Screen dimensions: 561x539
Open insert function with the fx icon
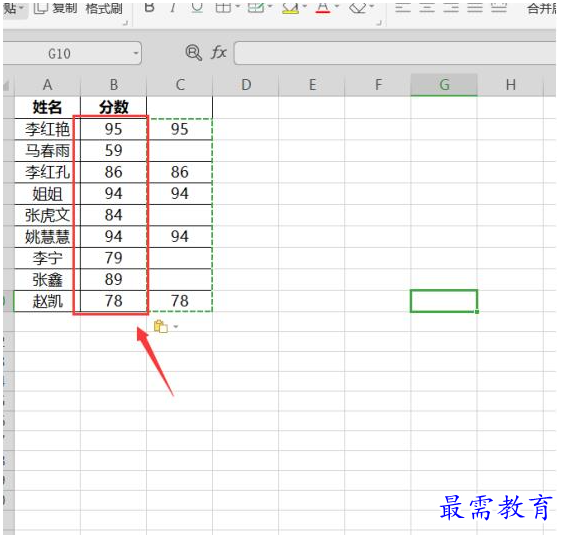pyautogui.click(x=219, y=53)
